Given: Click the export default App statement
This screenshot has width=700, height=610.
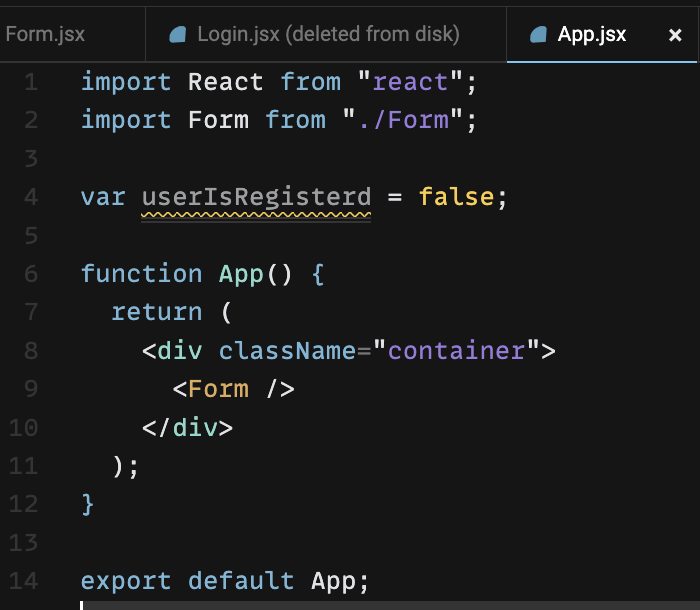Looking at the screenshot, I should coord(225,581).
